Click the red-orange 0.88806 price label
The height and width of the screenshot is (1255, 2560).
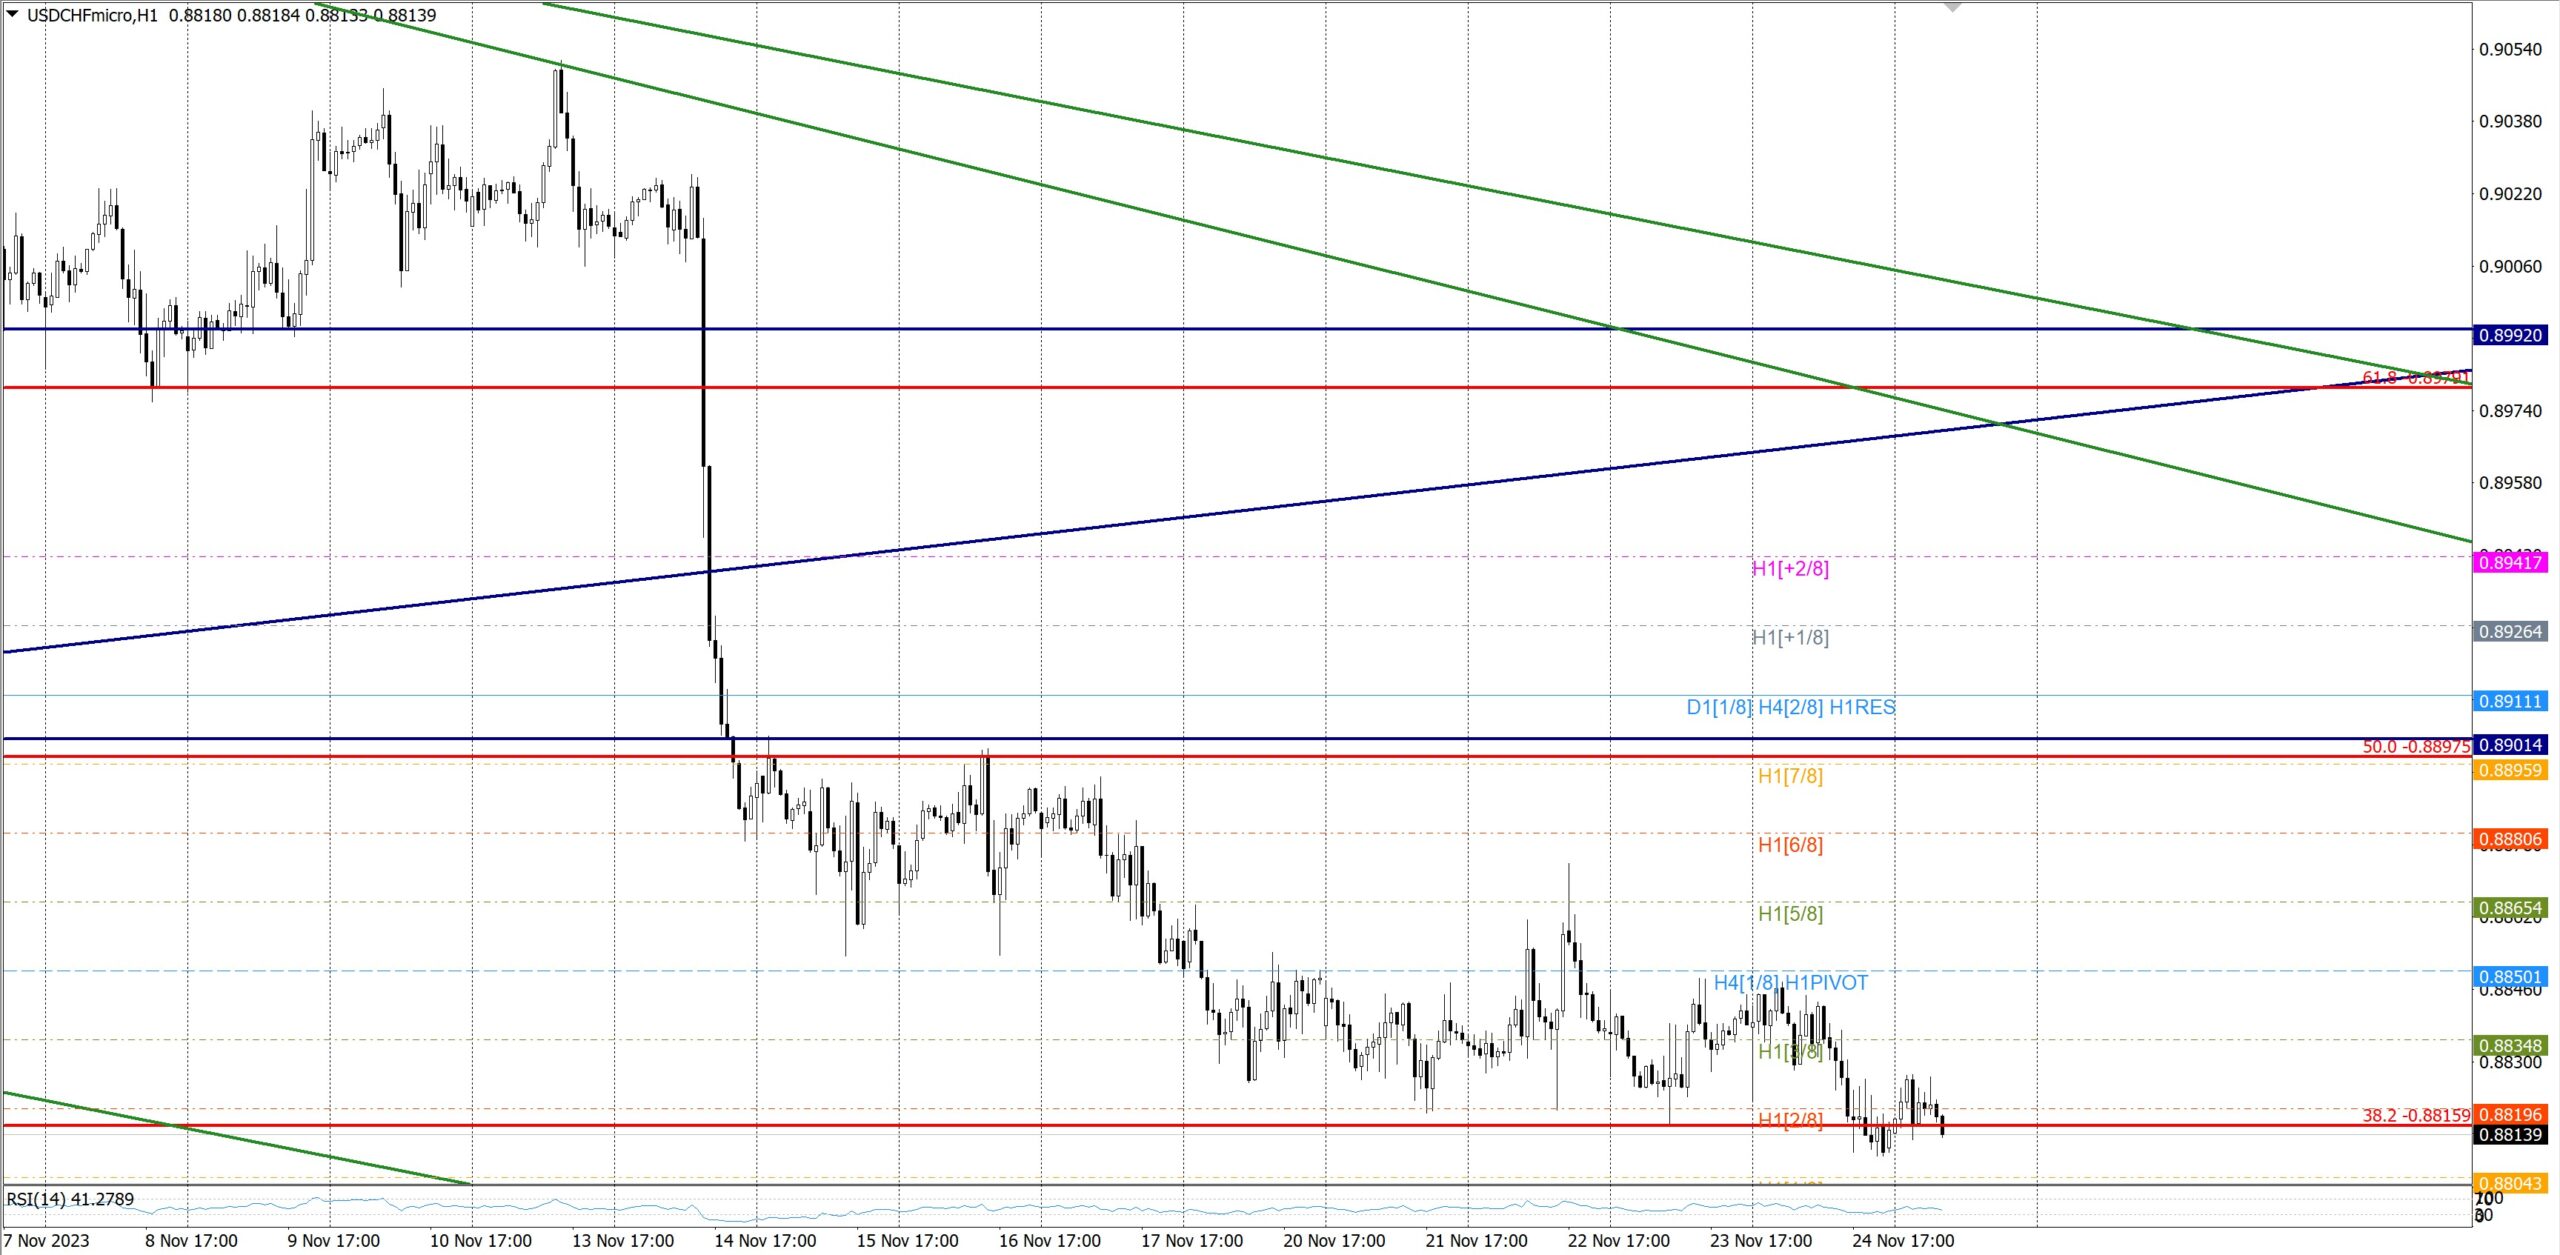(x=2509, y=840)
